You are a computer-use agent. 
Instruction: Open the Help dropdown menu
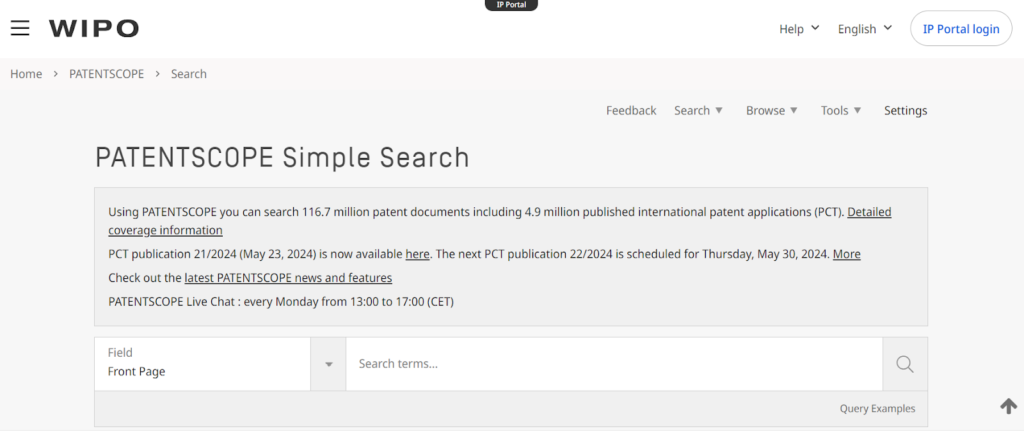pos(799,29)
